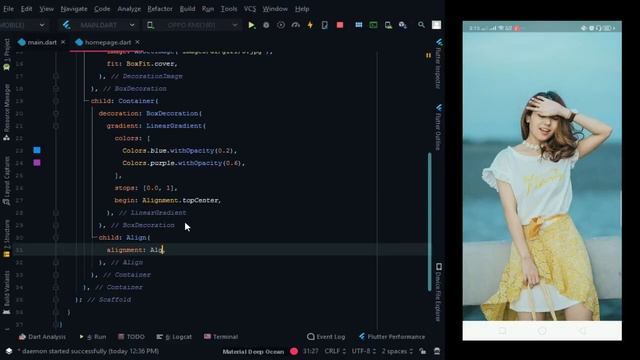Click the 31:27 cursor position indicator
640x360 pixels.
click(x=311, y=351)
